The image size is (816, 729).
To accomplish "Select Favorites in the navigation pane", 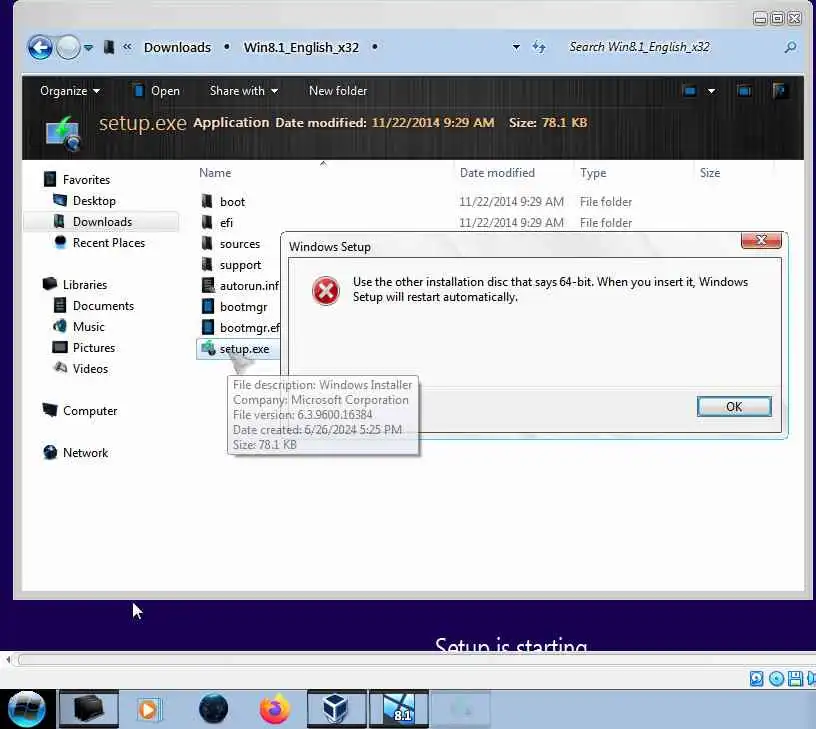I will 86,180.
